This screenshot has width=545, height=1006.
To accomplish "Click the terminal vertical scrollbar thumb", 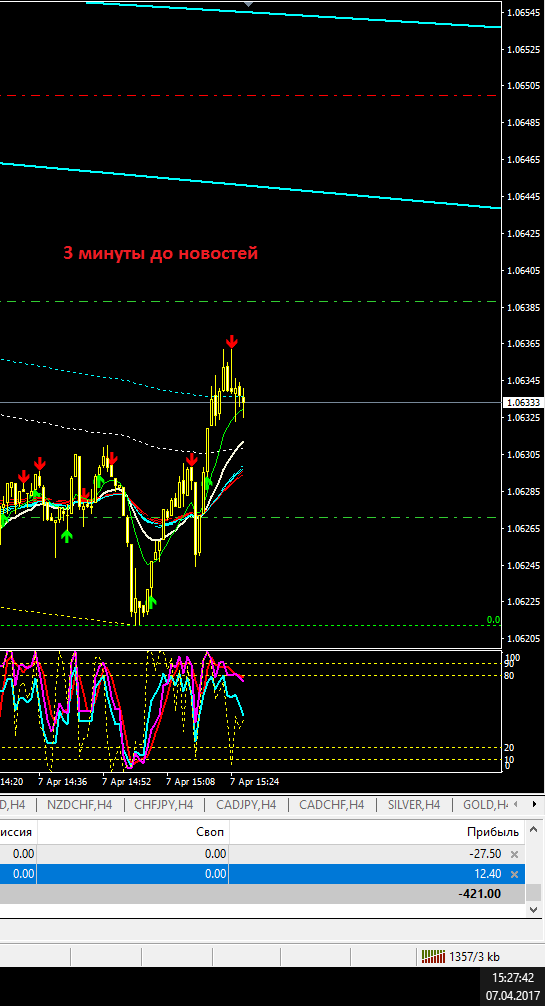I will click(x=534, y=892).
